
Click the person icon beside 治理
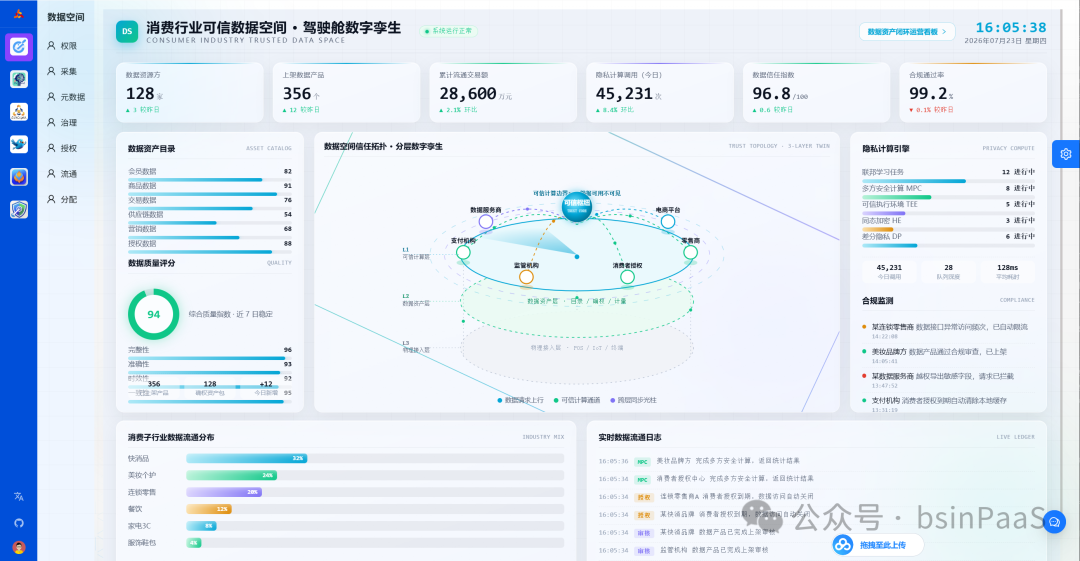coord(51,122)
